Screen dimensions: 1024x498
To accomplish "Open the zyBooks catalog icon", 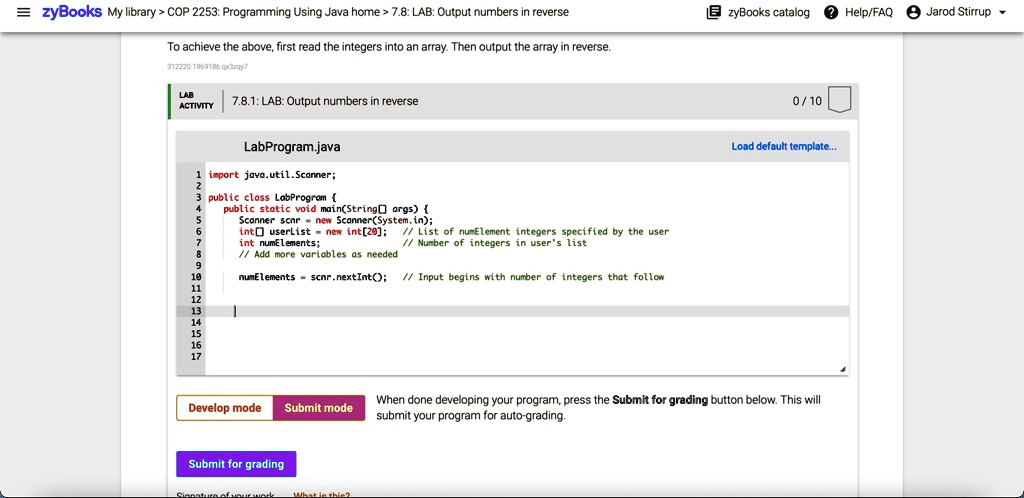I will click(x=714, y=12).
